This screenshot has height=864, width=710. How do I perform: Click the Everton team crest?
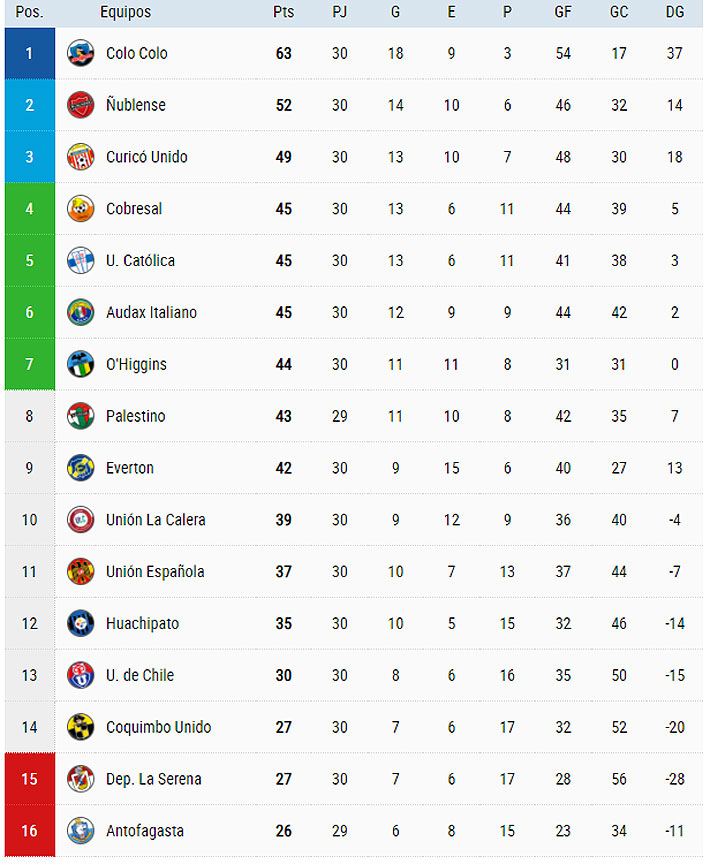80,468
